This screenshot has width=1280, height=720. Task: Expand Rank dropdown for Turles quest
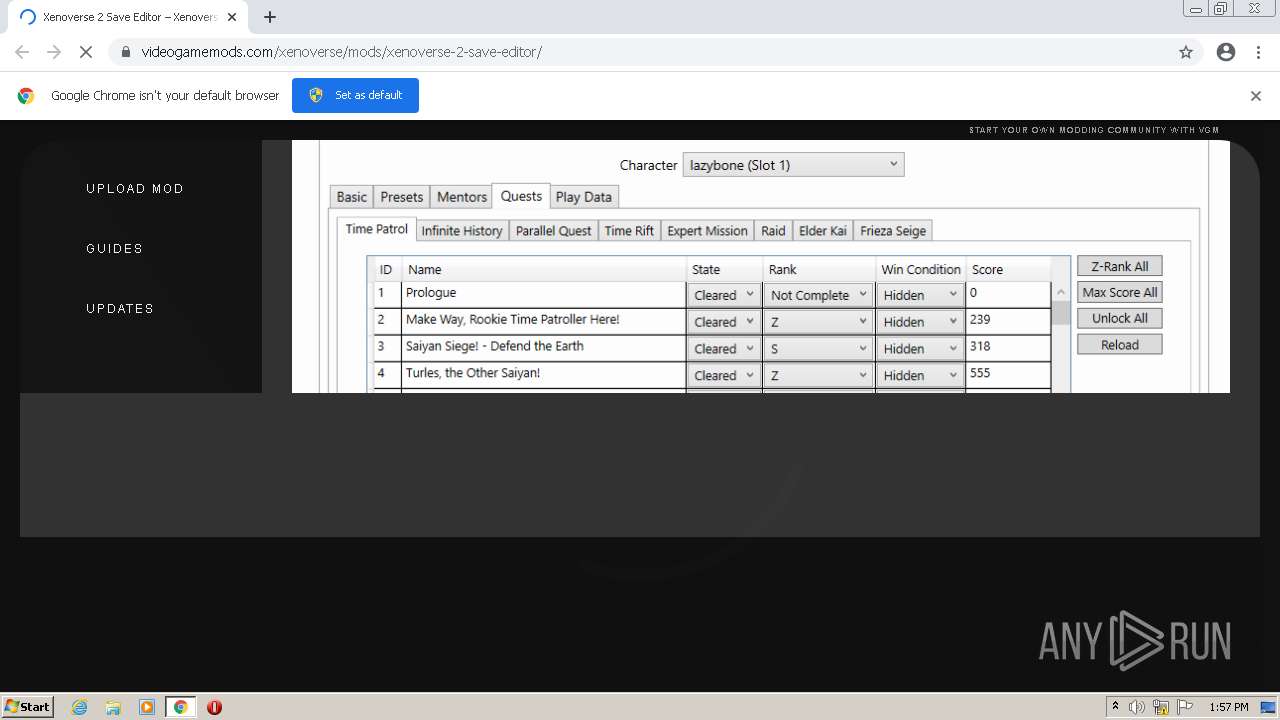coord(818,376)
